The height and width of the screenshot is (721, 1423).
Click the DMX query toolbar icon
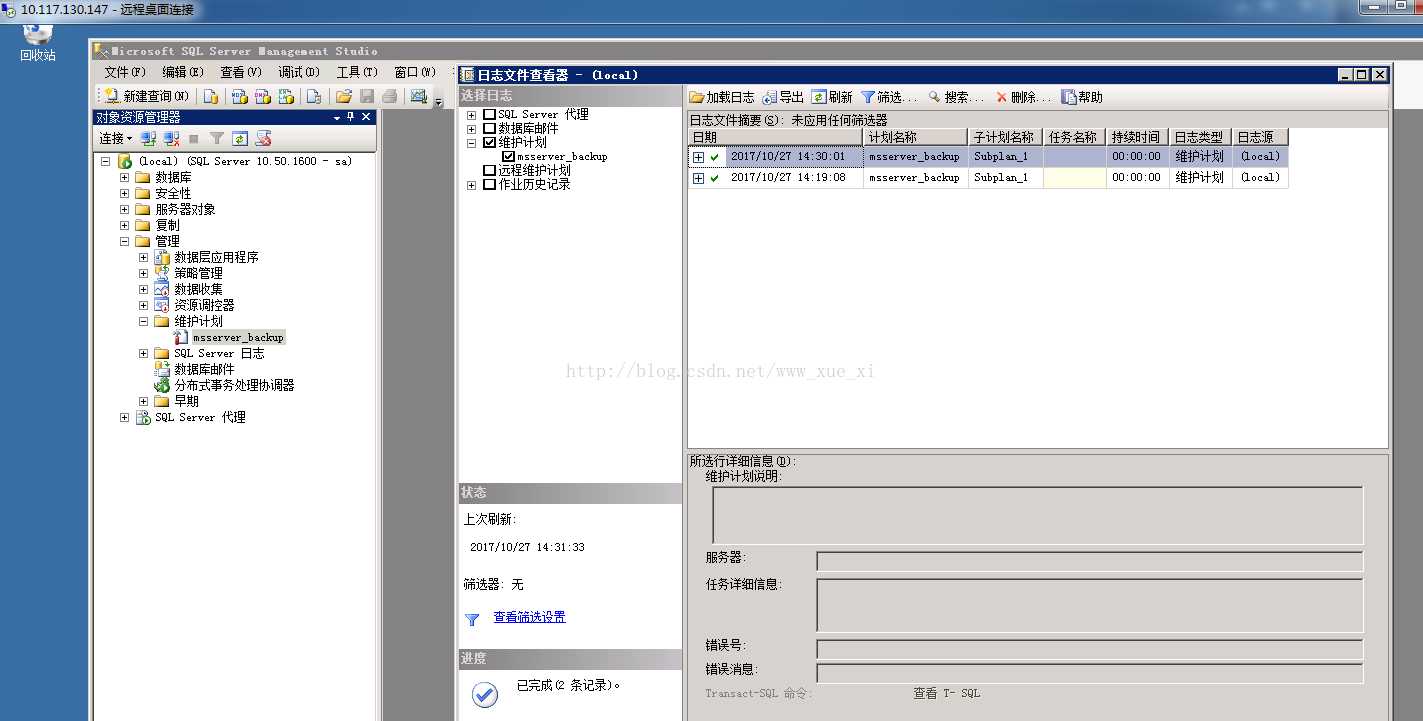point(263,96)
